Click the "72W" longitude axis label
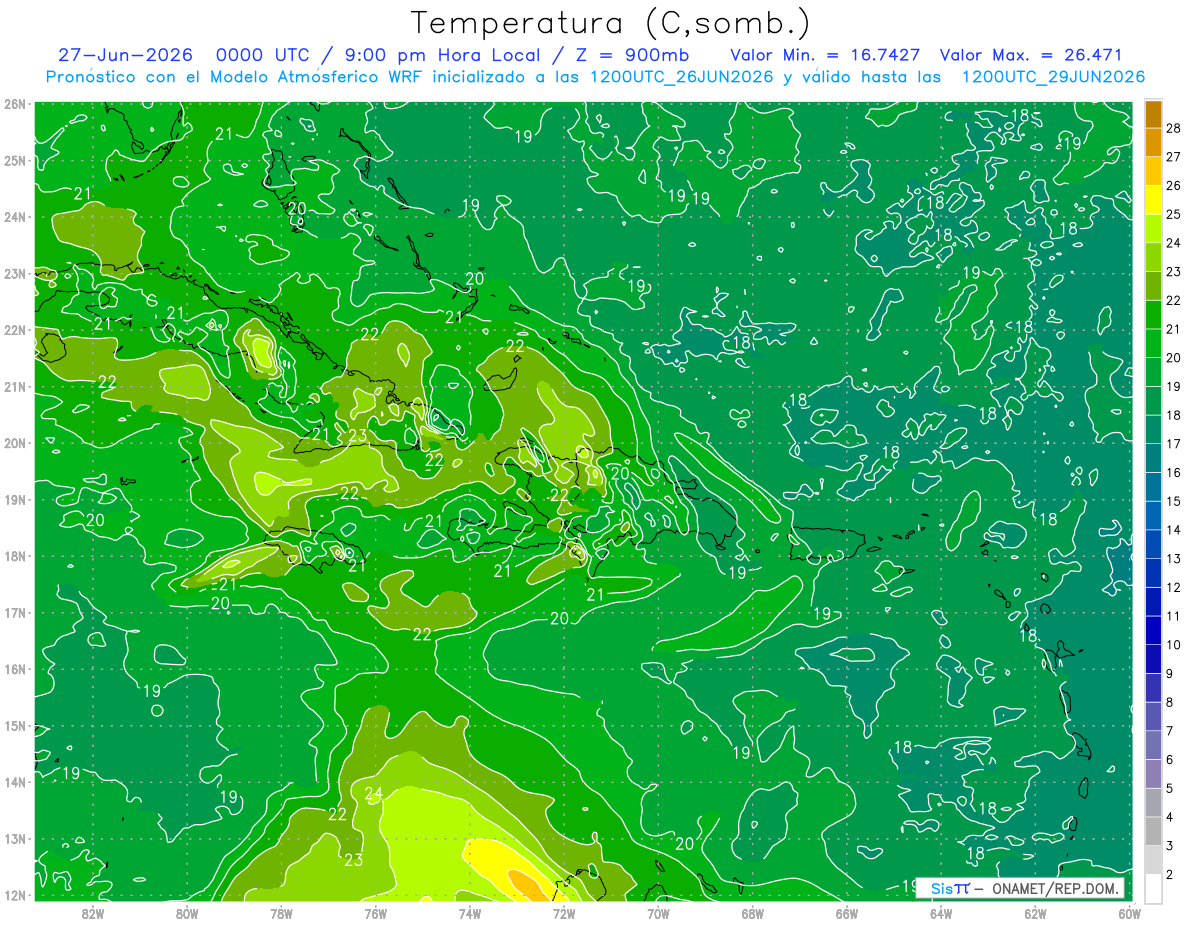The width and height of the screenshot is (1200, 927). pos(564,912)
